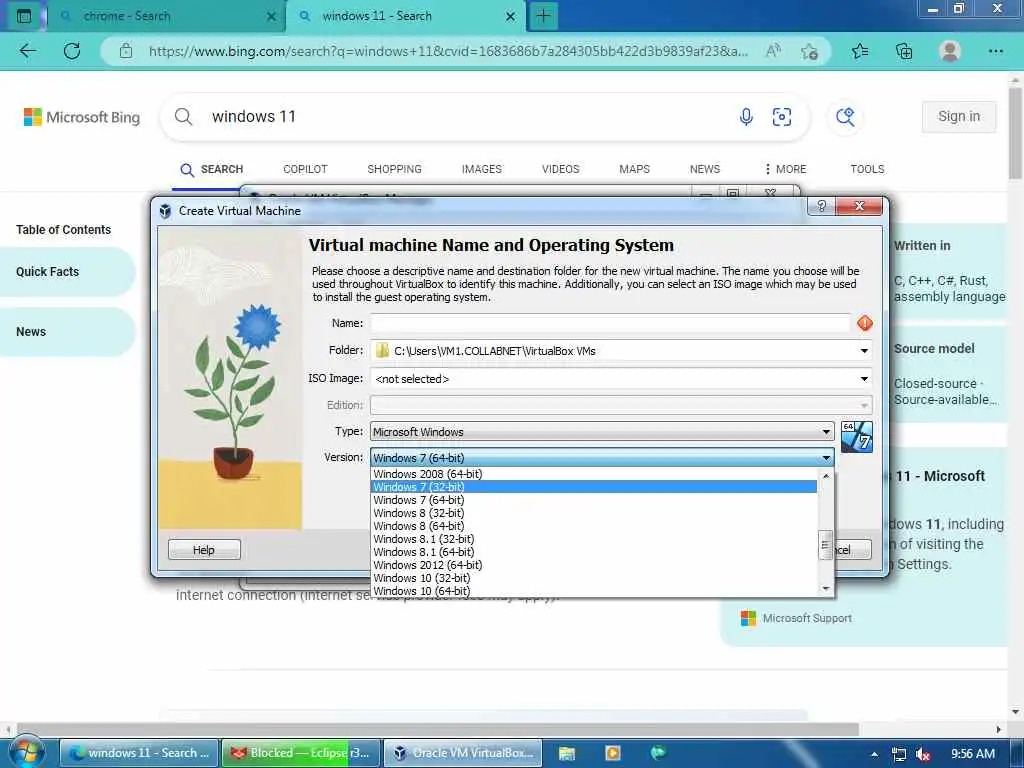Click the Name input field

pos(610,323)
